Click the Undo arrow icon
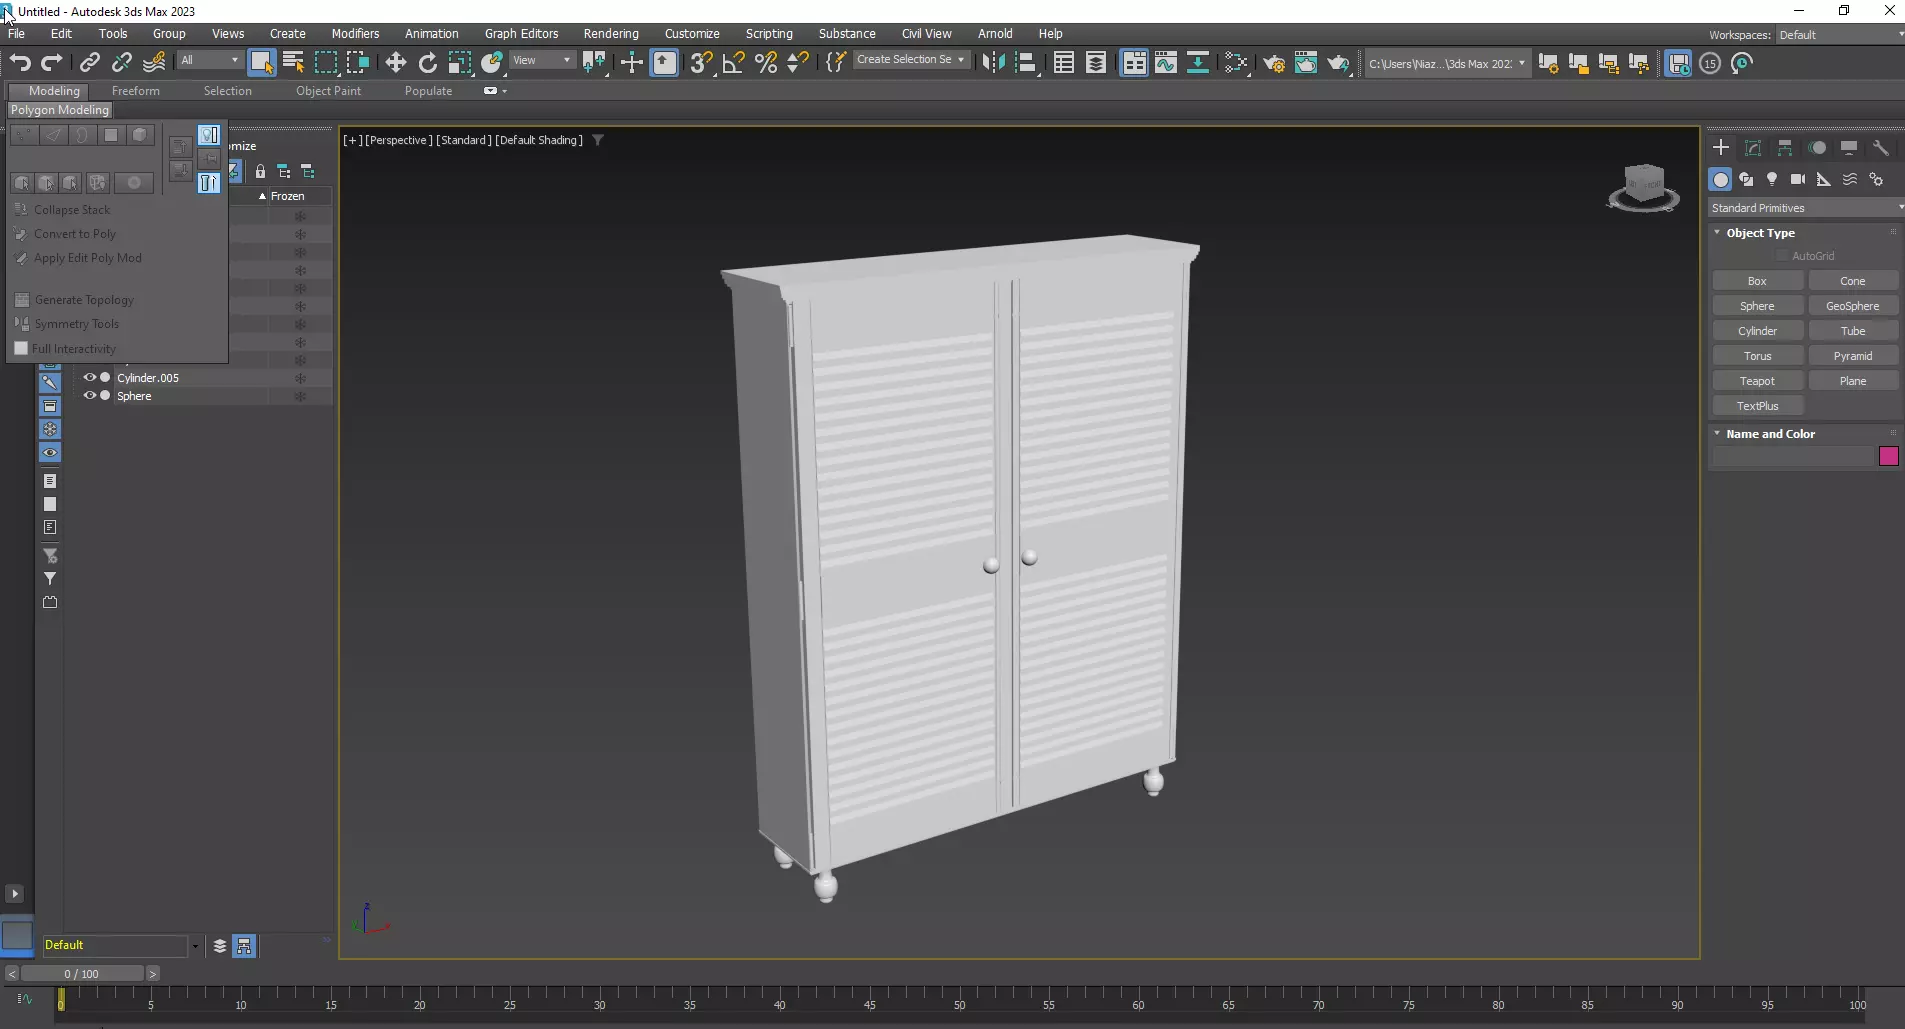 tap(20, 63)
